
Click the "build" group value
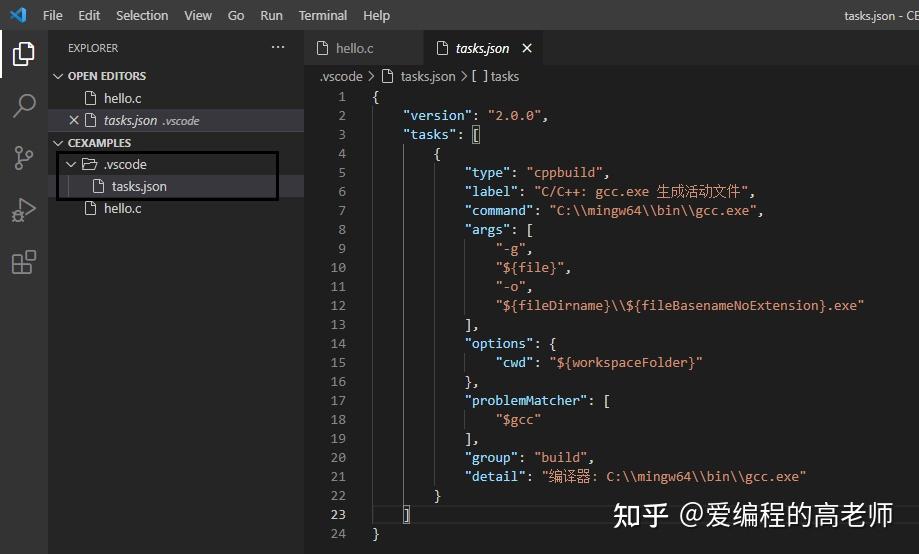coord(560,457)
